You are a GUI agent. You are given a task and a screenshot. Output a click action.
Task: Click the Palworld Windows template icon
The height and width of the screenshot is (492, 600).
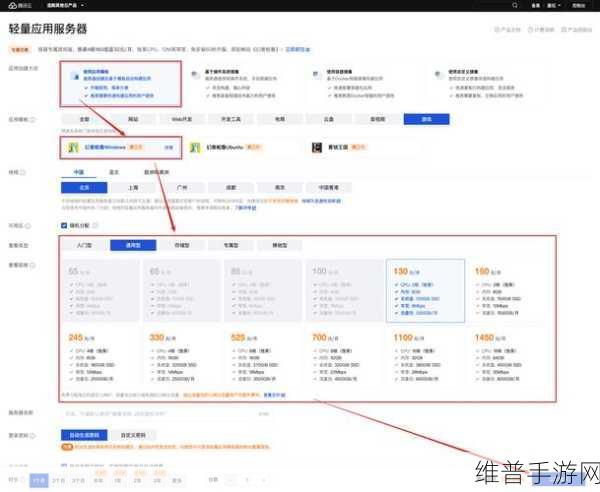[x=73, y=147]
